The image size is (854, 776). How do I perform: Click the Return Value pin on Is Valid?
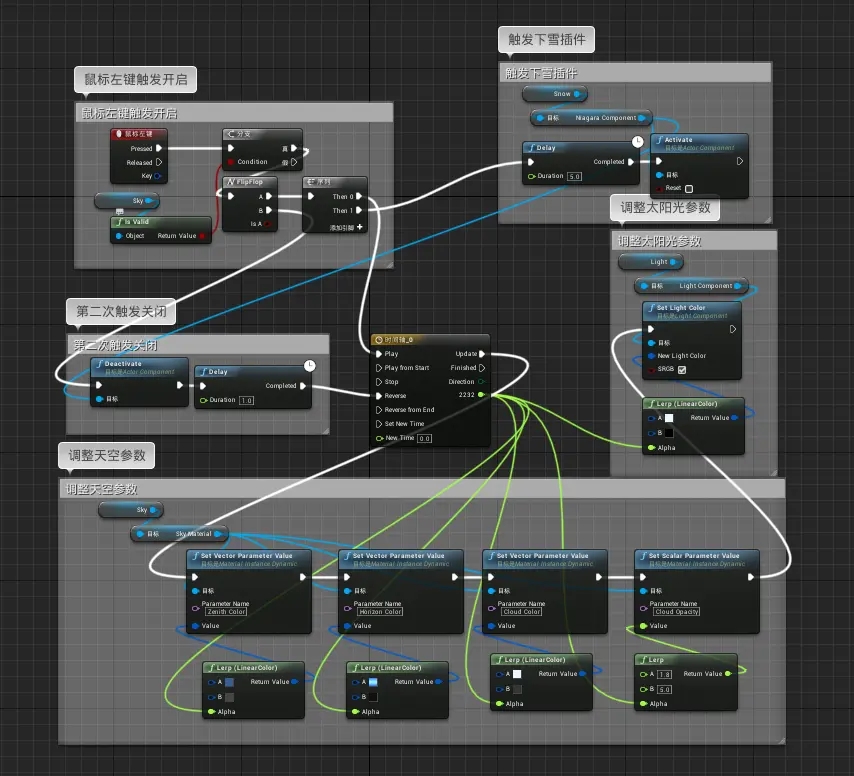click(x=202, y=236)
